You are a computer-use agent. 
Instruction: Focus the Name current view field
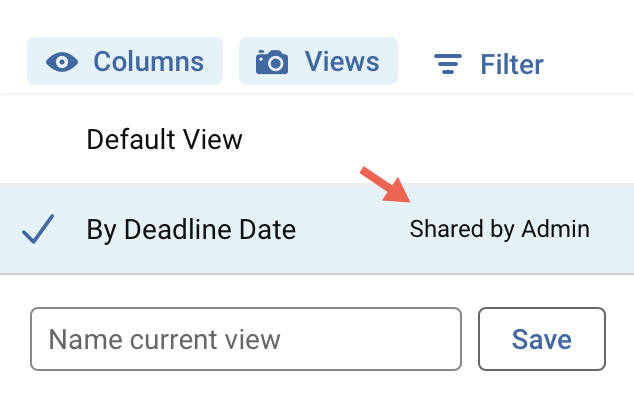[246, 339]
